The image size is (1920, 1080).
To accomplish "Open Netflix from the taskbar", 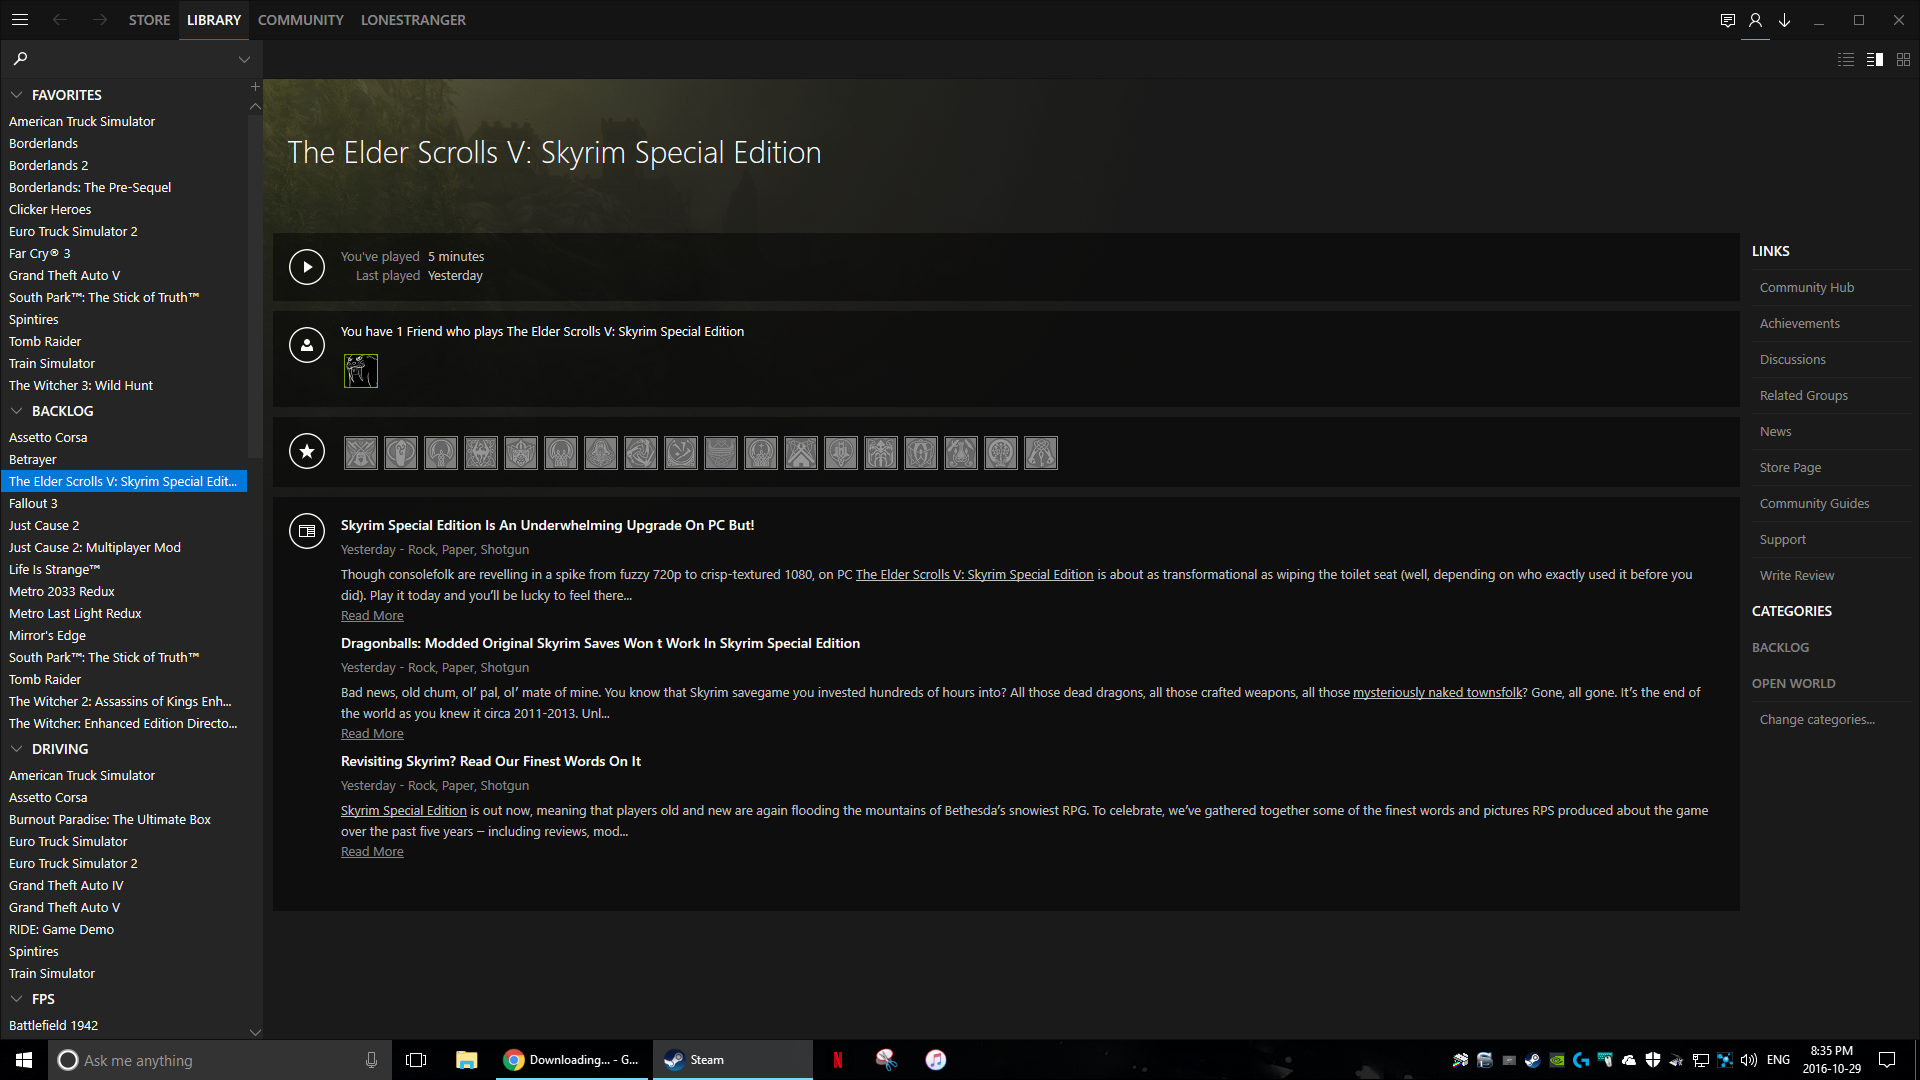I will pyautogui.click(x=838, y=1060).
